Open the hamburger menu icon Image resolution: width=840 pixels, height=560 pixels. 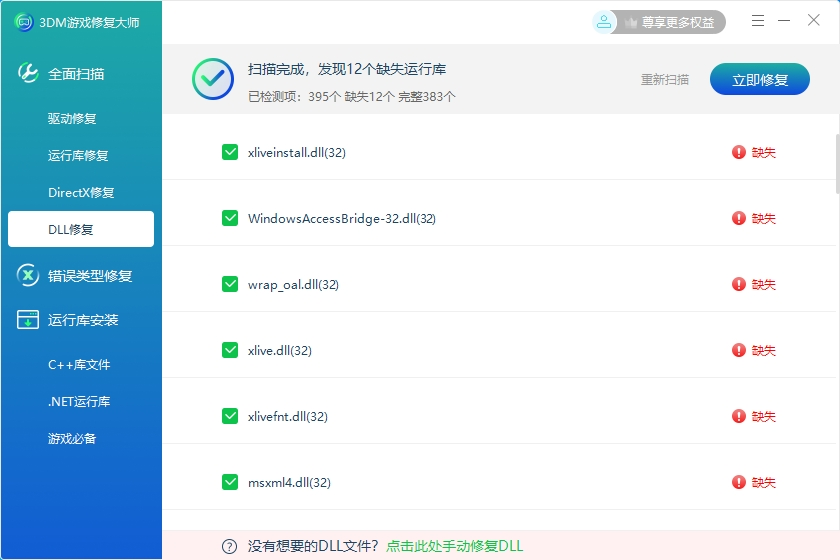click(x=758, y=20)
